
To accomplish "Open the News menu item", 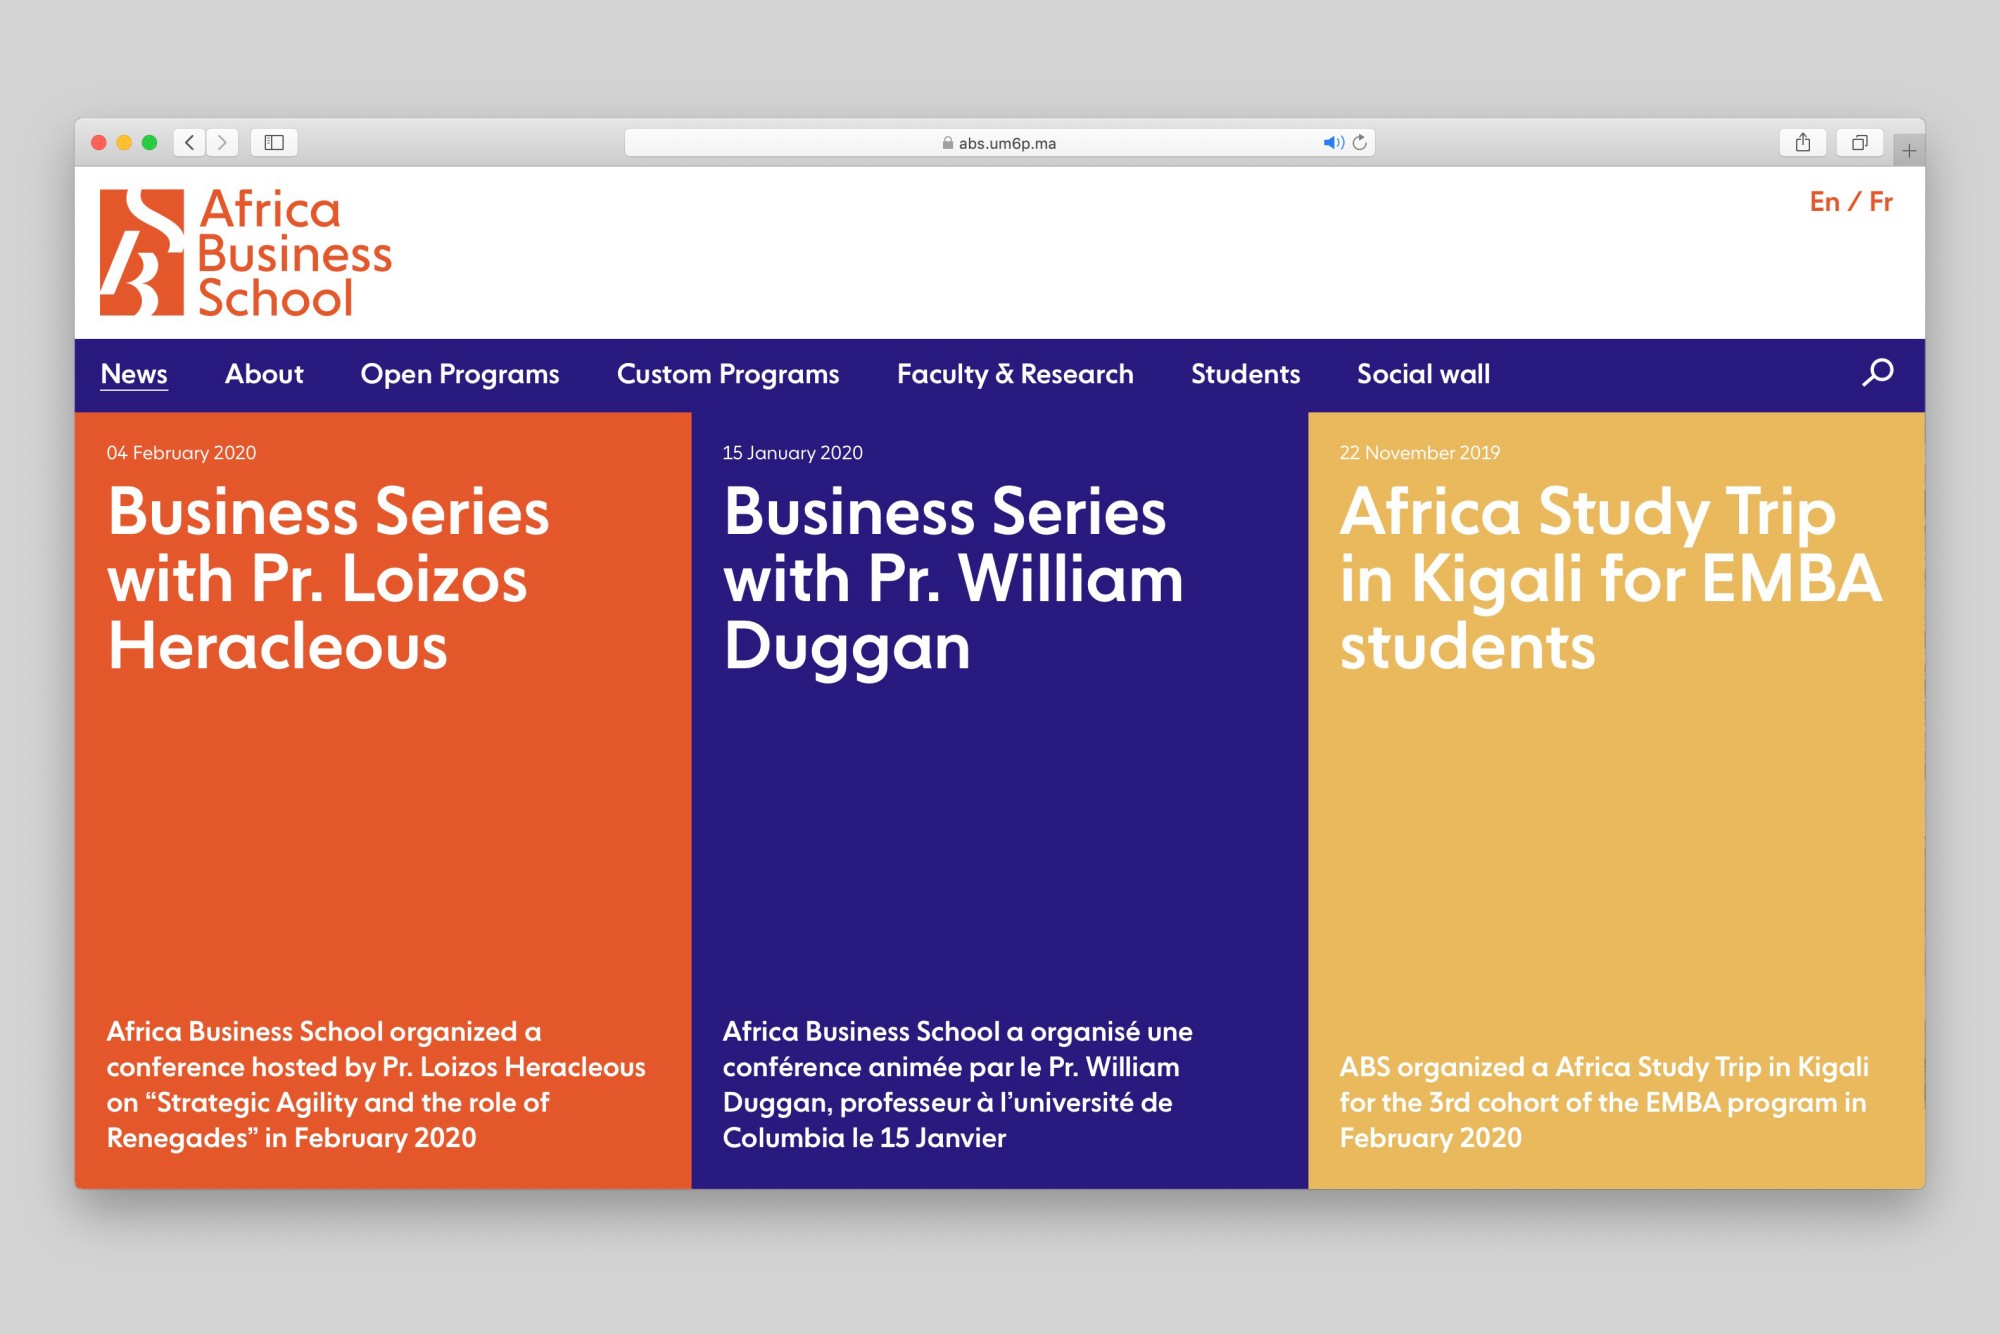I will (x=134, y=374).
